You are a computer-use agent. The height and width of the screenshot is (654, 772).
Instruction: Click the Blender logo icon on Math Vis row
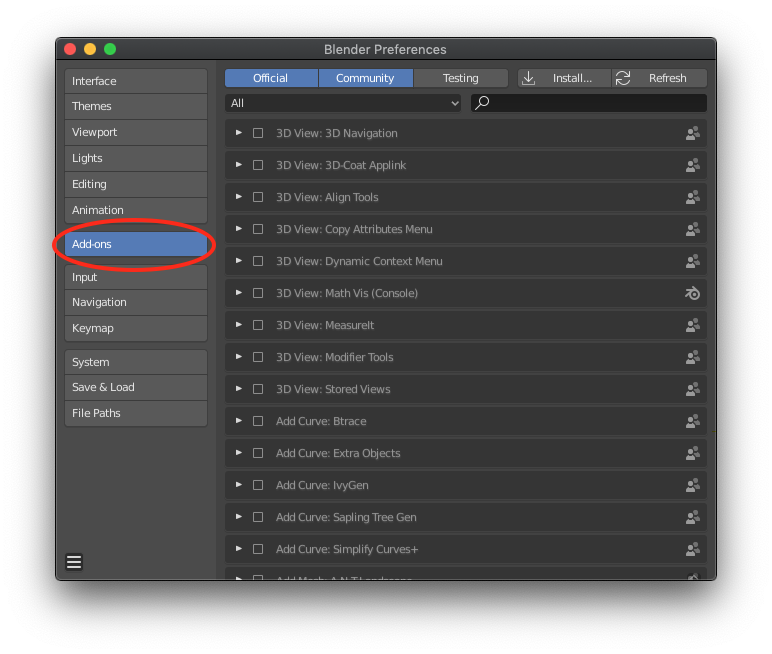693,294
